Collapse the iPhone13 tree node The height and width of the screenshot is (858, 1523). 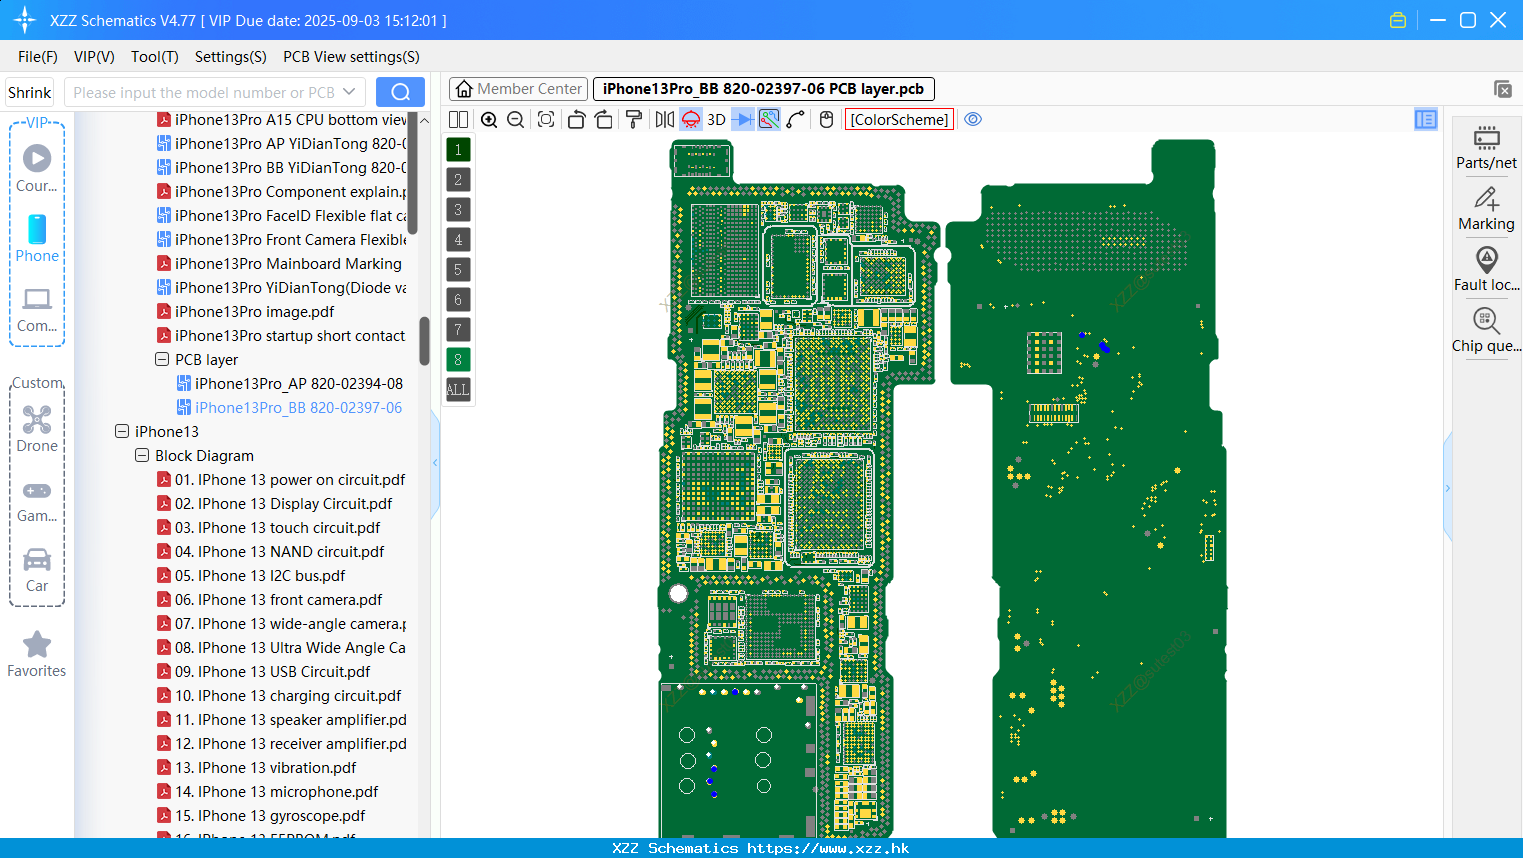click(x=122, y=431)
